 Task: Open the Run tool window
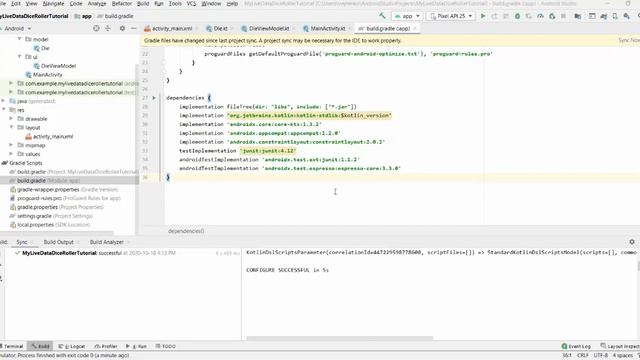(x=136, y=346)
